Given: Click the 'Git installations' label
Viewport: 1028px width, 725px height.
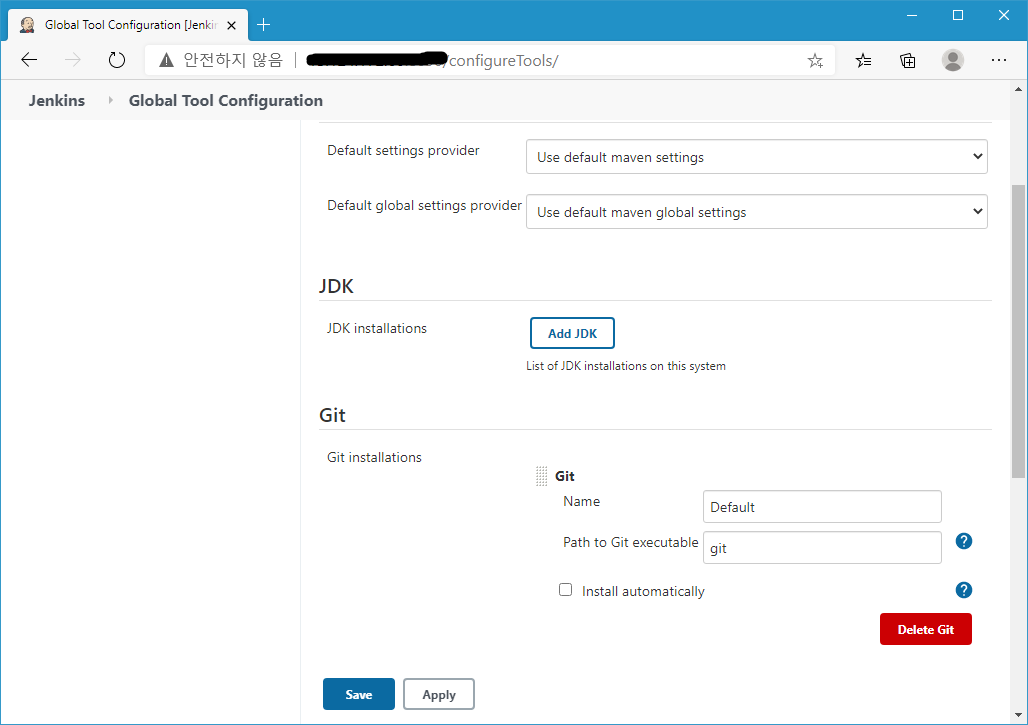Looking at the screenshot, I should (374, 457).
